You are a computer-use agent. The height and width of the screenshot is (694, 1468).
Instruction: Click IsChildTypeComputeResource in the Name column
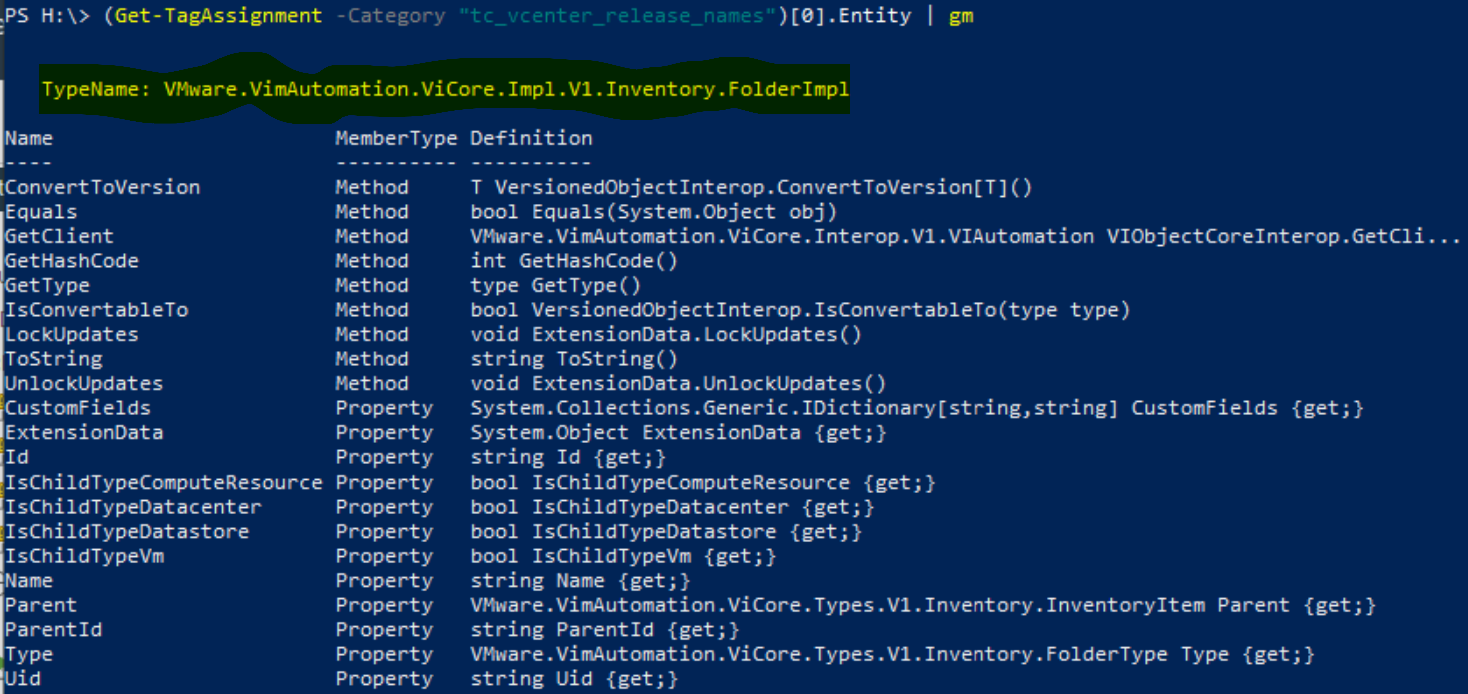tap(164, 482)
